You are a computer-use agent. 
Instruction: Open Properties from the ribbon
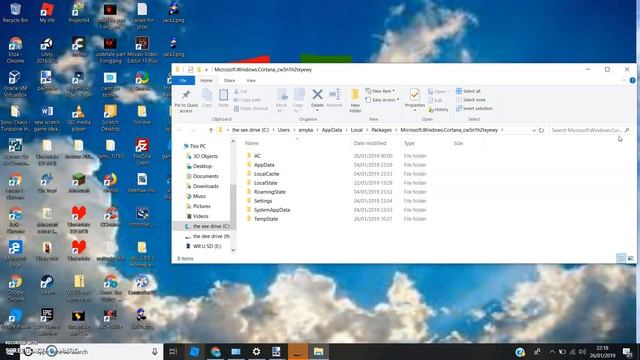415,99
